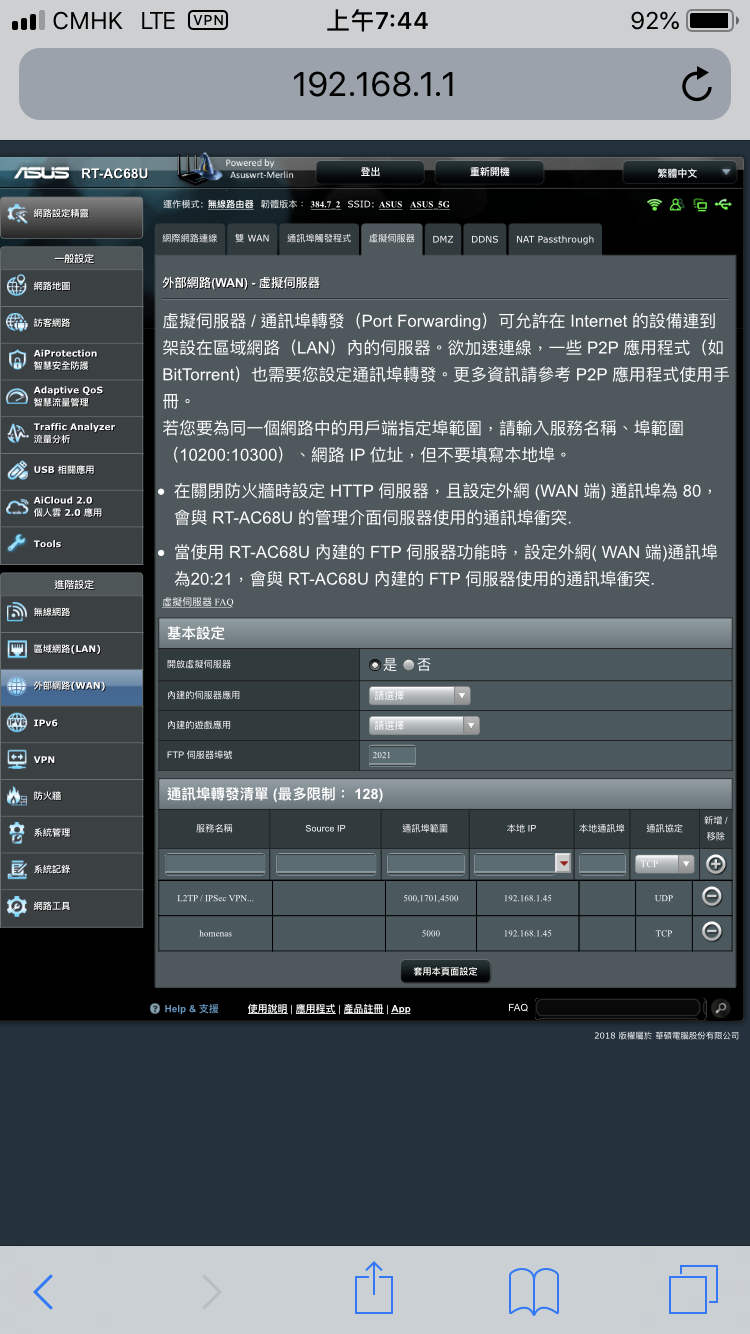This screenshot has height=1334, width=750.
Task: Click the Source IP input field
Action: click(326, 864)
